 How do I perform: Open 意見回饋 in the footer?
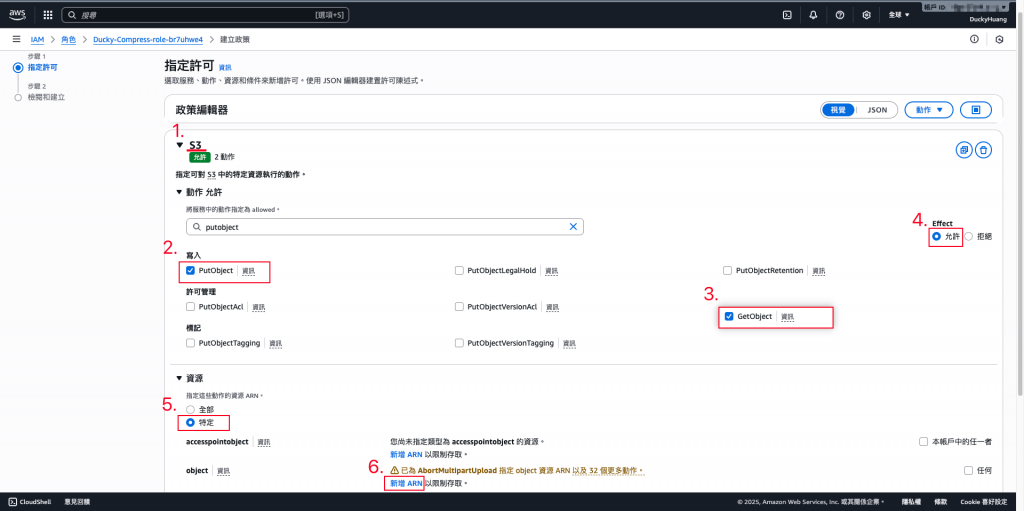click(x=77, y=502)
